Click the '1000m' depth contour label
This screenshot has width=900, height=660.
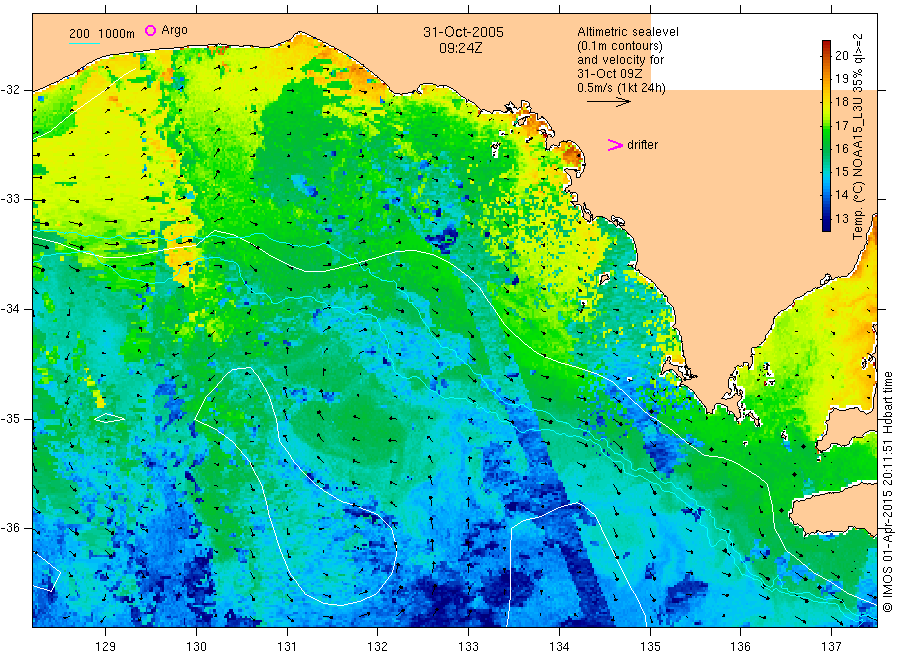click(x=117, y=34)
